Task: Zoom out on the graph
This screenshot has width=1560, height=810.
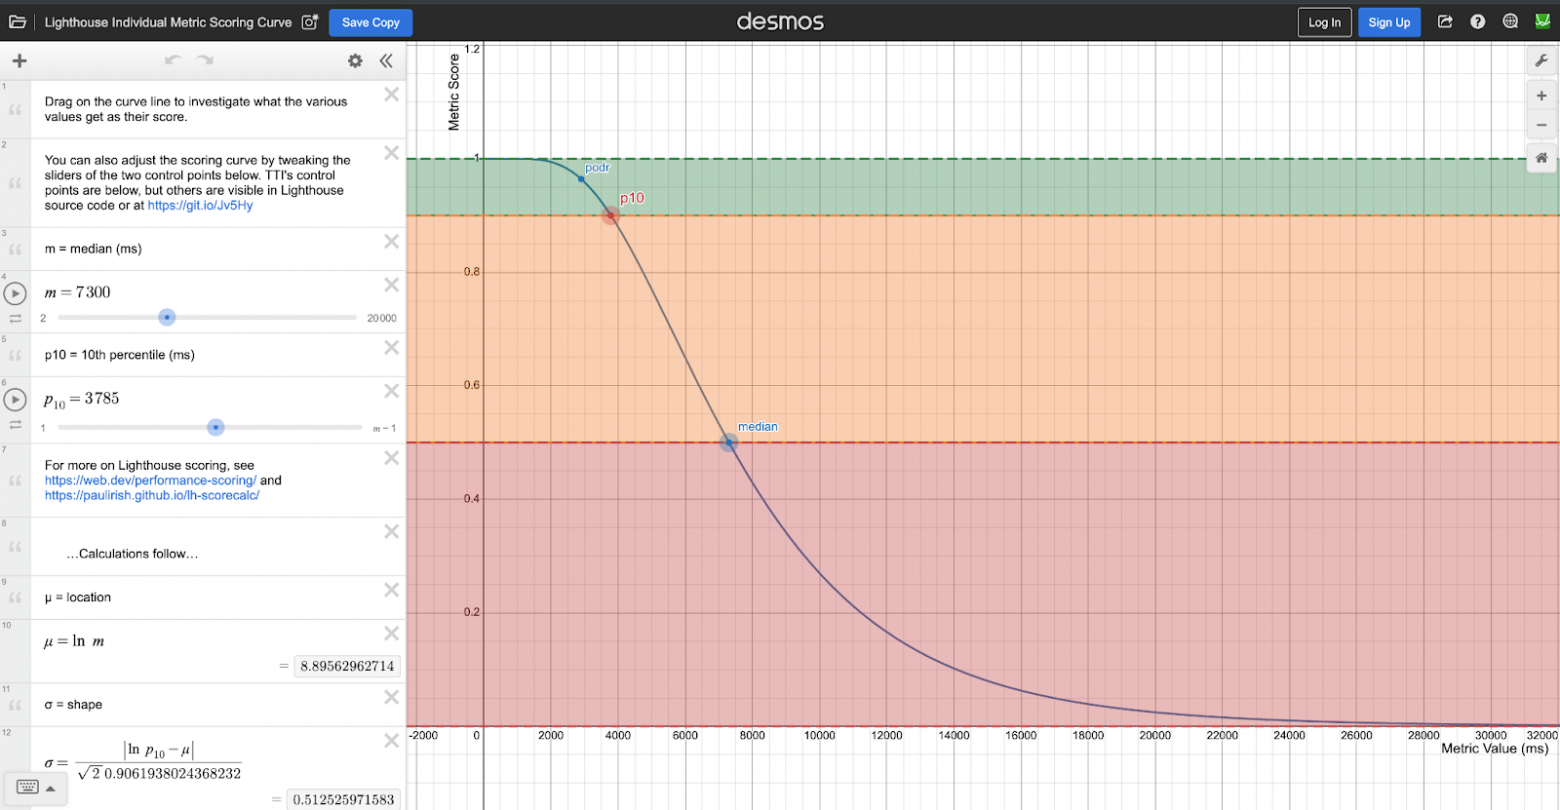Action: point(1542,126)
